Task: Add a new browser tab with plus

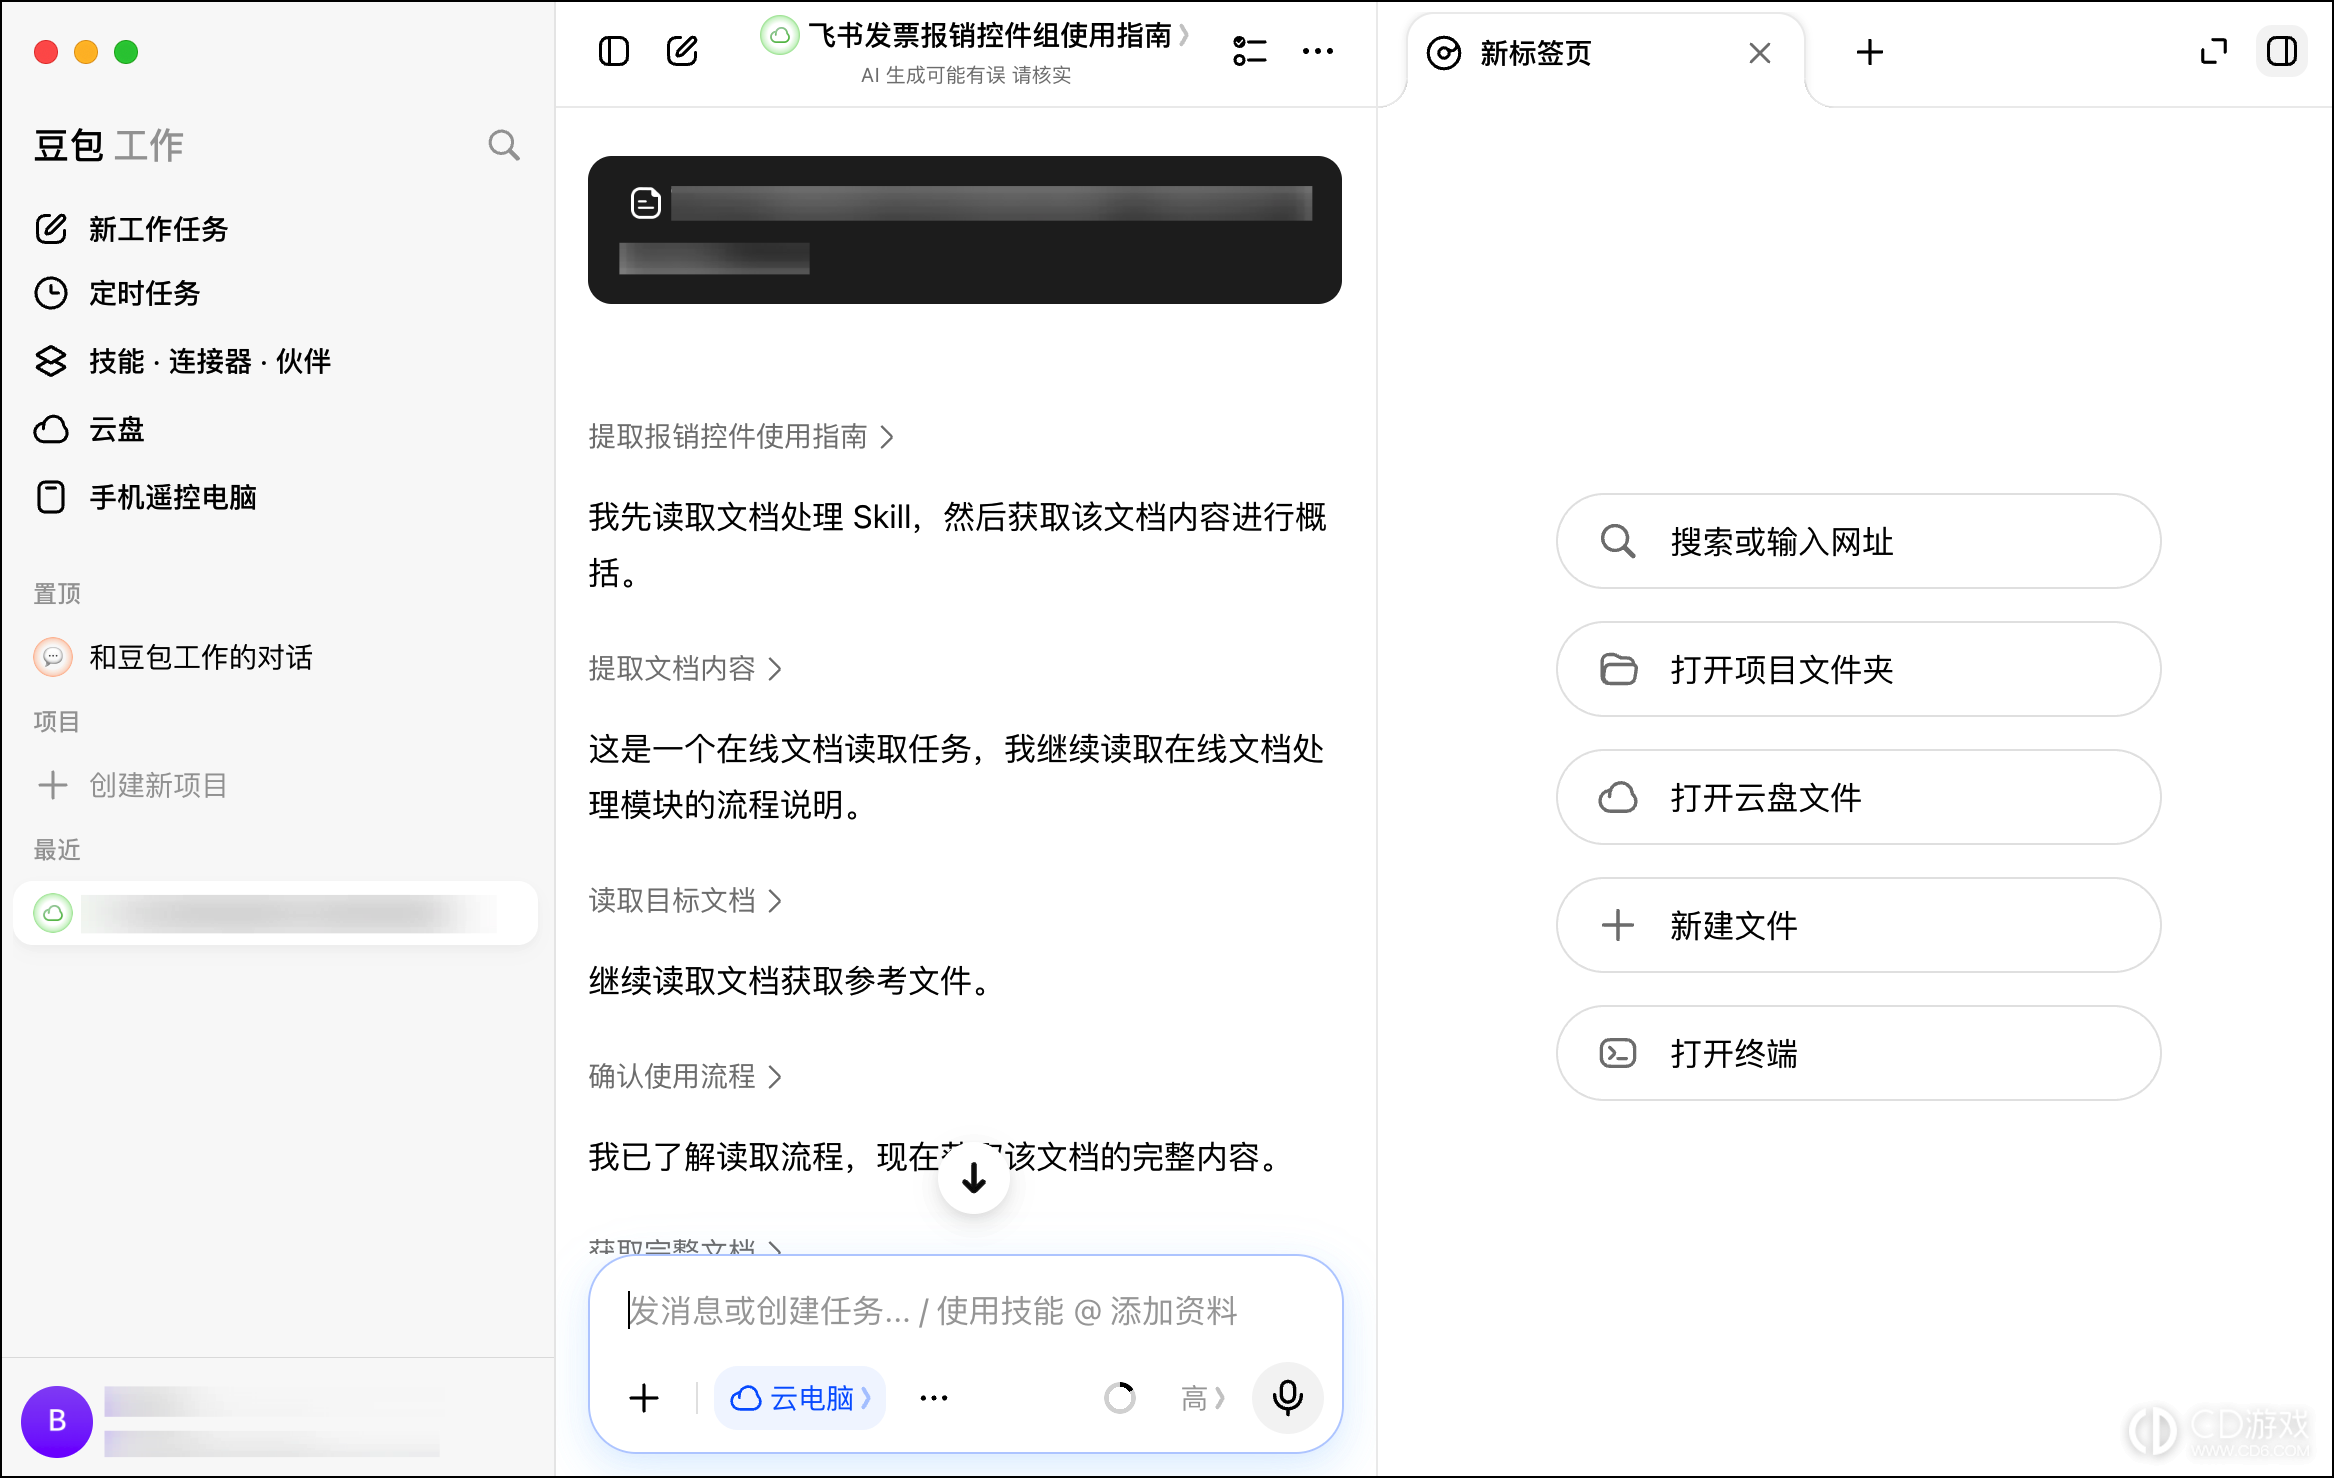Action: tap(1869, 53)
